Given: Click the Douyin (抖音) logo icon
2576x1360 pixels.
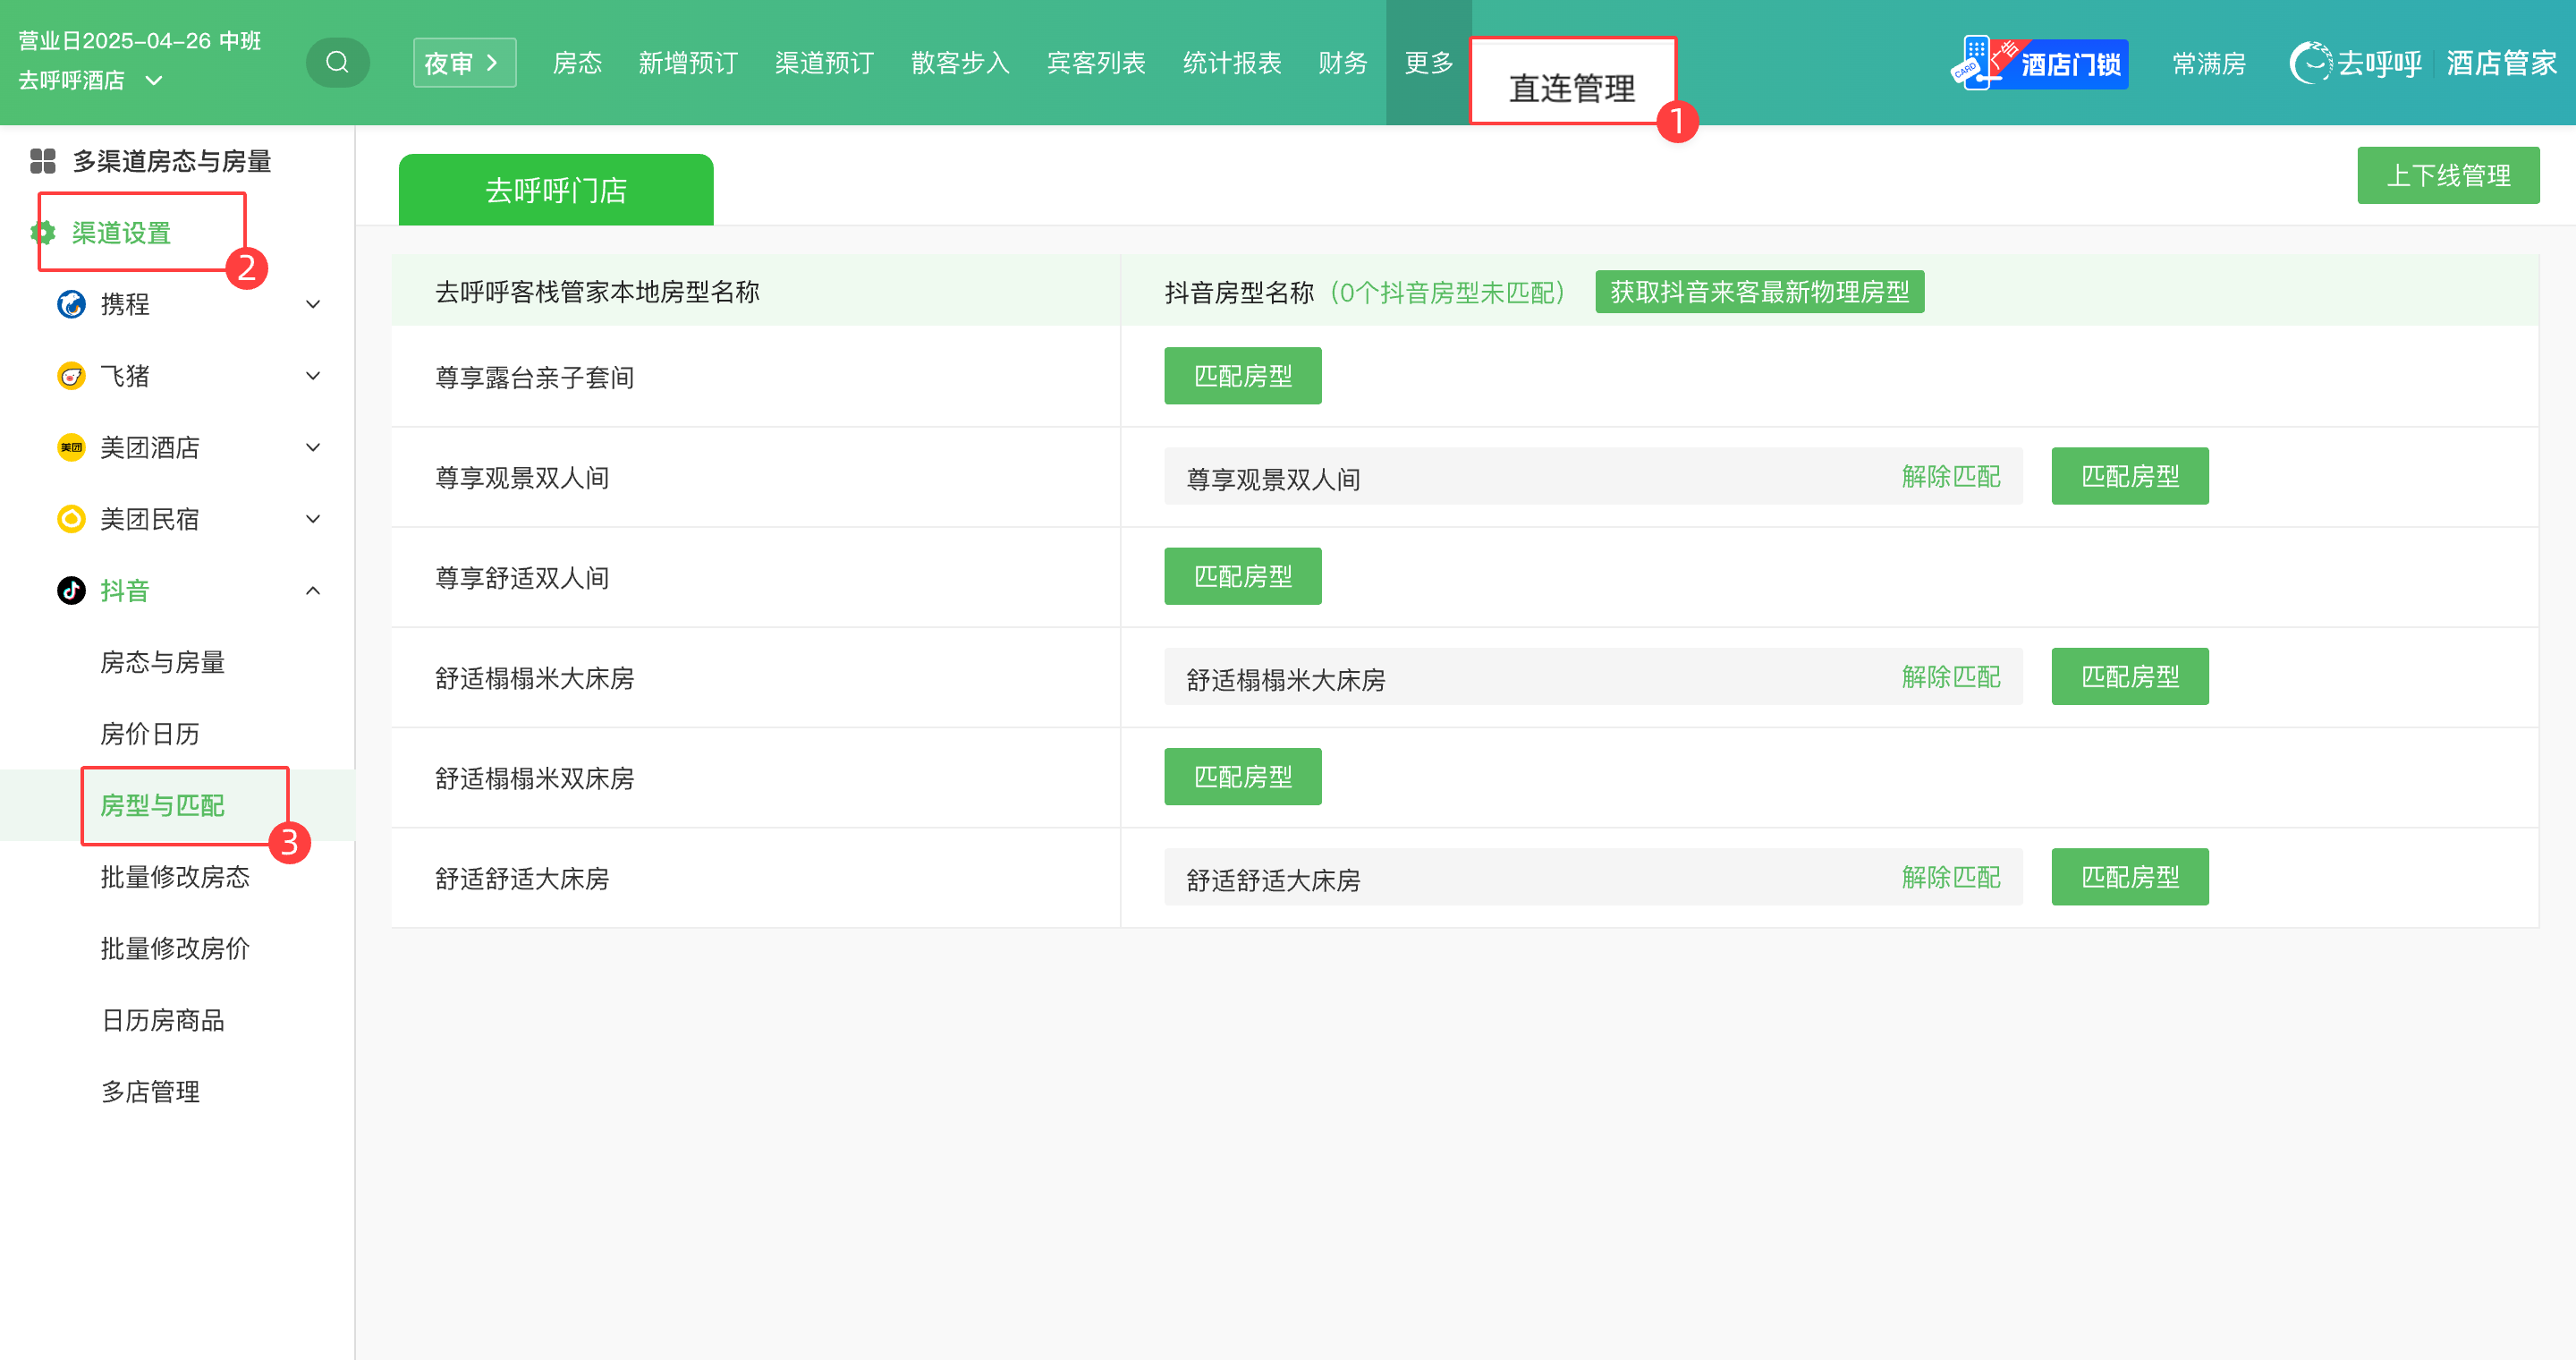Looking at the screenshot, I should coord(71,591).
